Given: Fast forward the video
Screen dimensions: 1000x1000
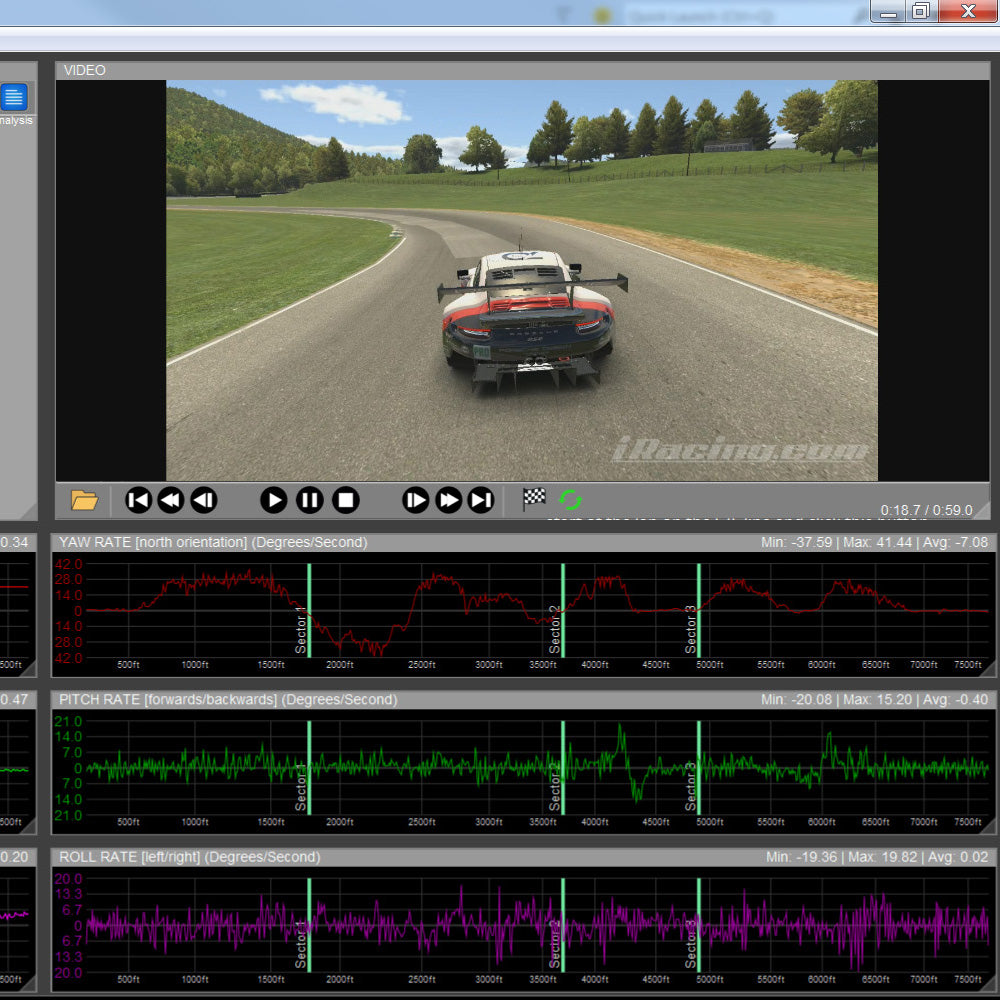Looking at the screenshot, I should (x=448, y=500).
